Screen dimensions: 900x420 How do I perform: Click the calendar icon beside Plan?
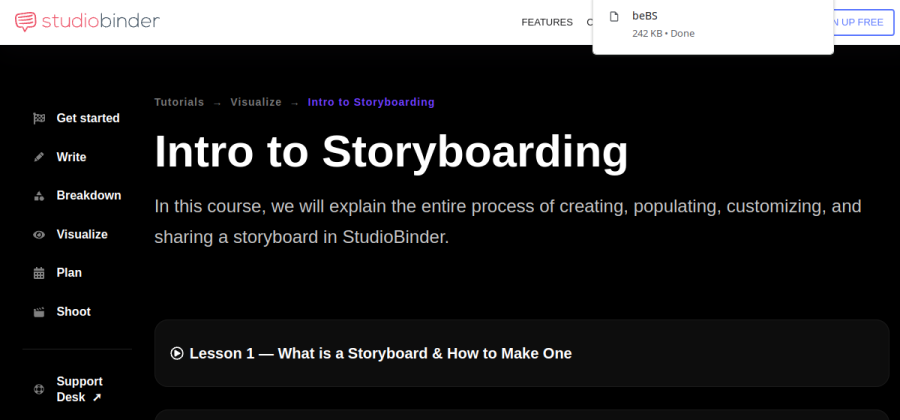click(x=39, y=273)
